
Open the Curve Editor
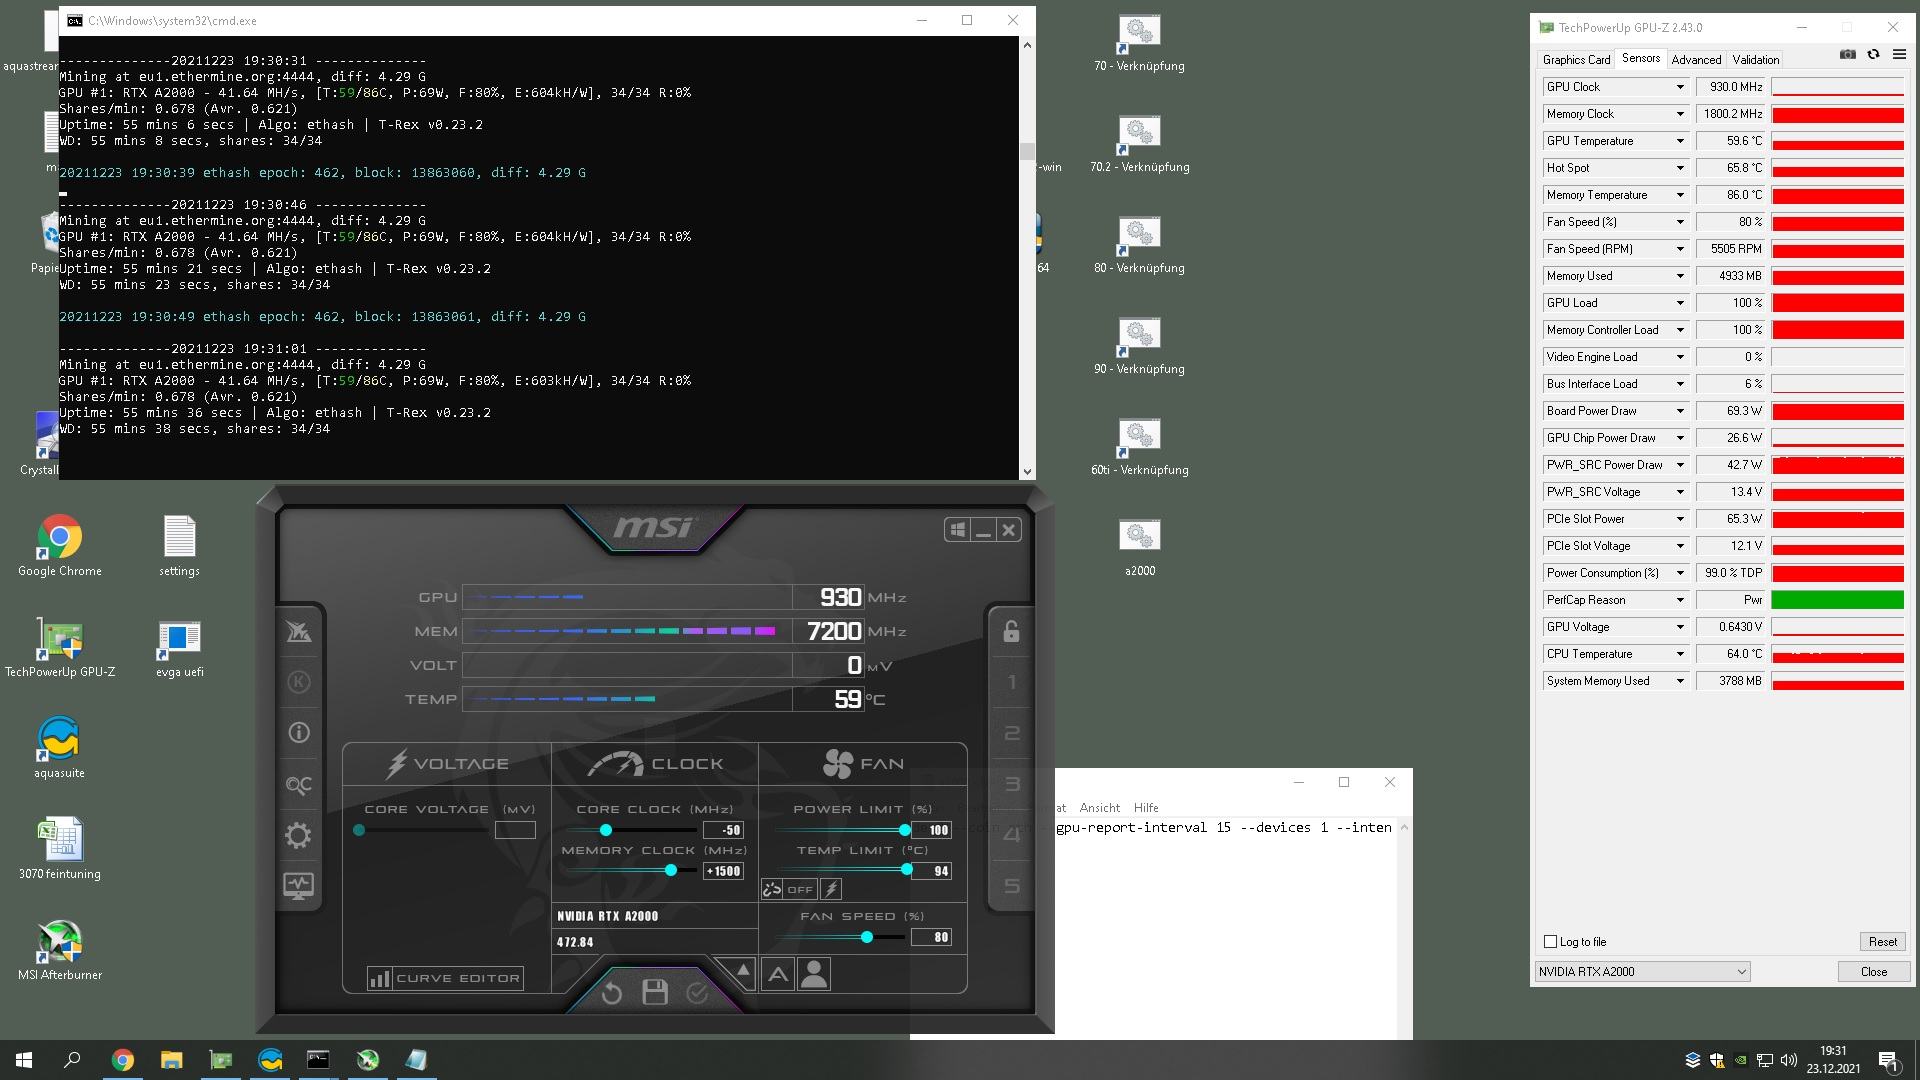[x=446, y=978]
